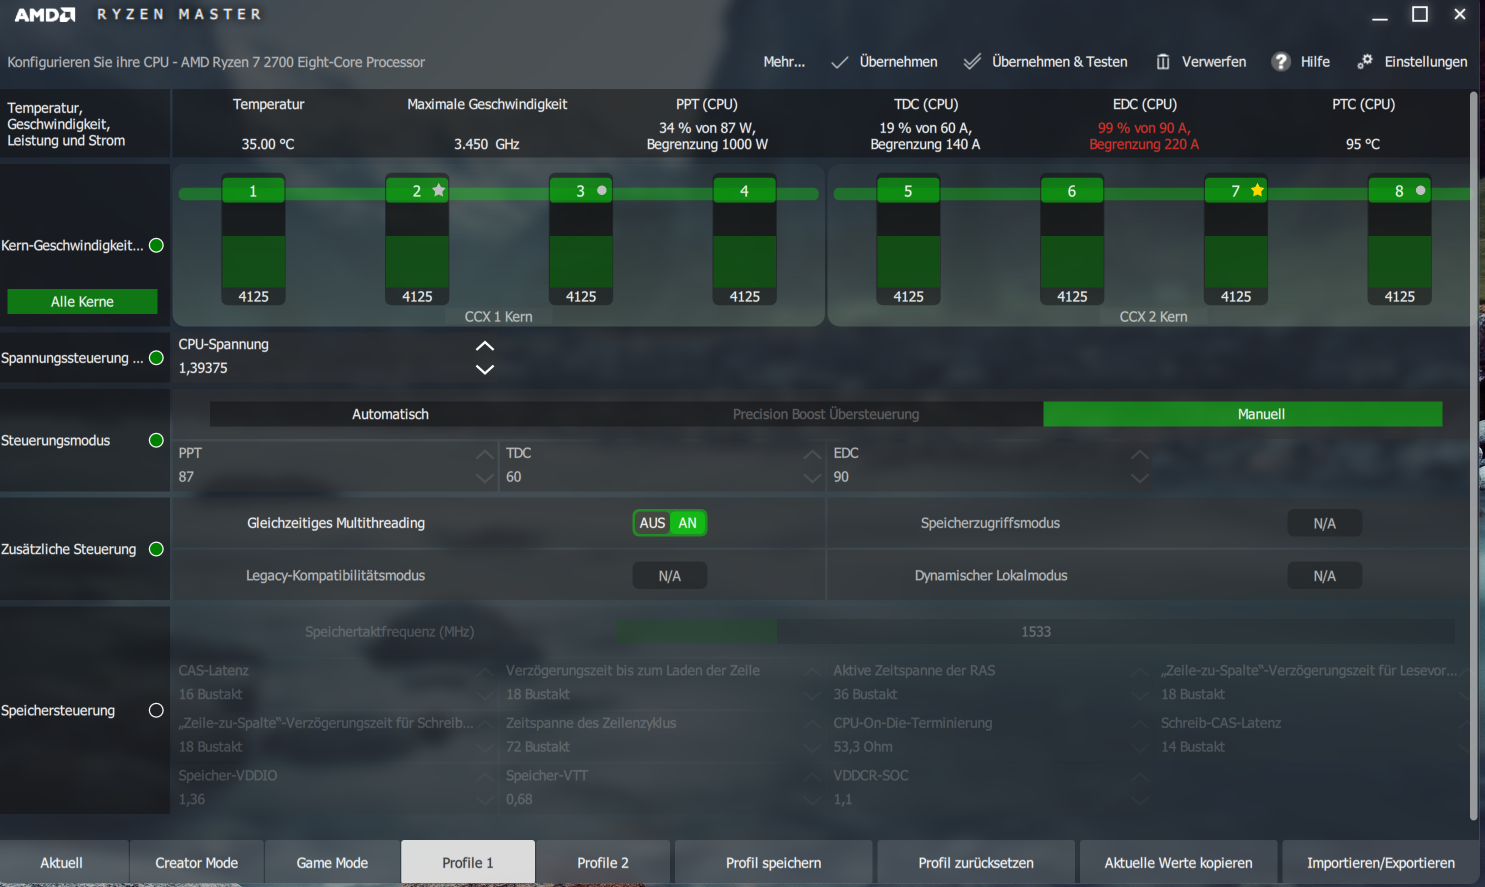Click Profil zurücksetzen button

click(976, 863)
